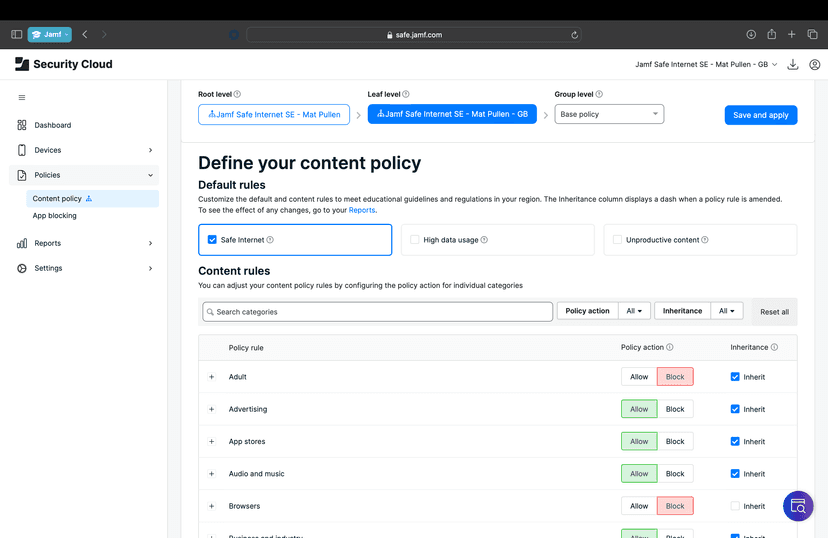The height and width of the screenshot is (538, 828).
Task: Open the floating help search bubble
Action: click(798, 506)
